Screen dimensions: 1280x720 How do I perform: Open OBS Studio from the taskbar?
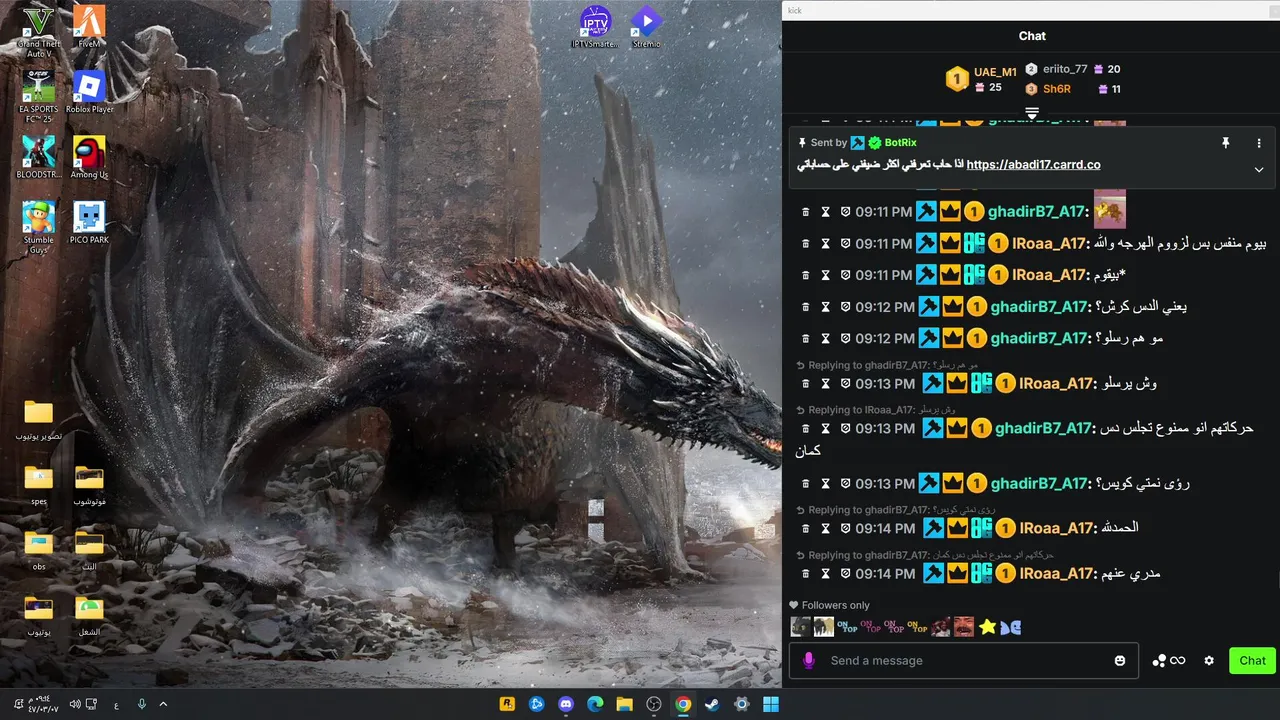click(653, 704)
